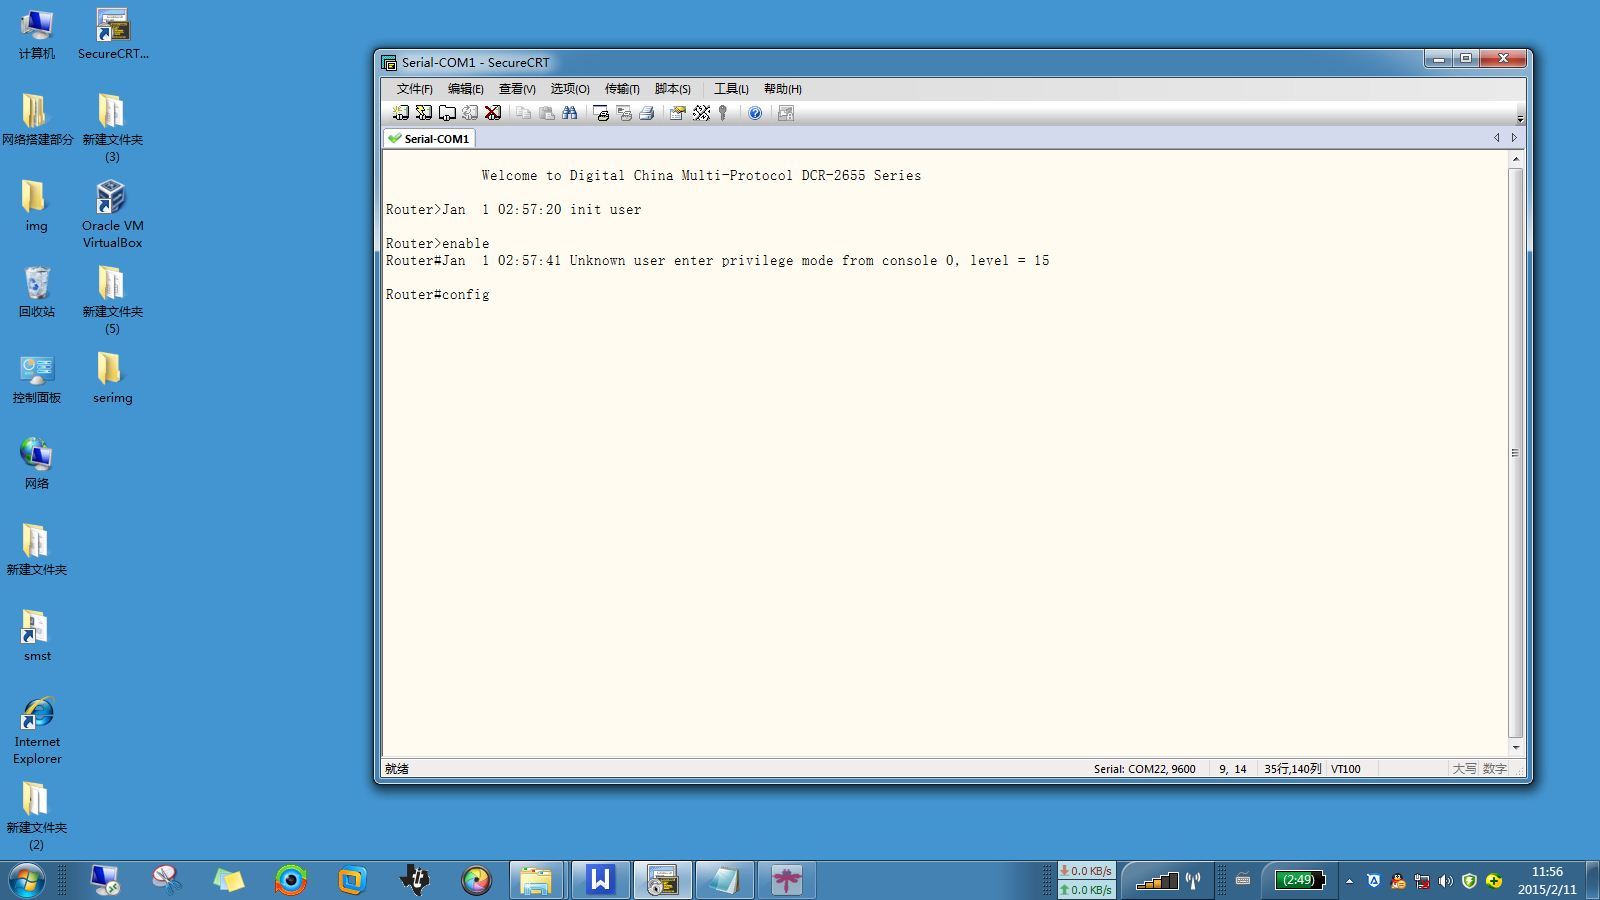Screen dimensions: 1600x900
Task: Click the Paste icon in the toolbar
Action: [x=546, y=113]
